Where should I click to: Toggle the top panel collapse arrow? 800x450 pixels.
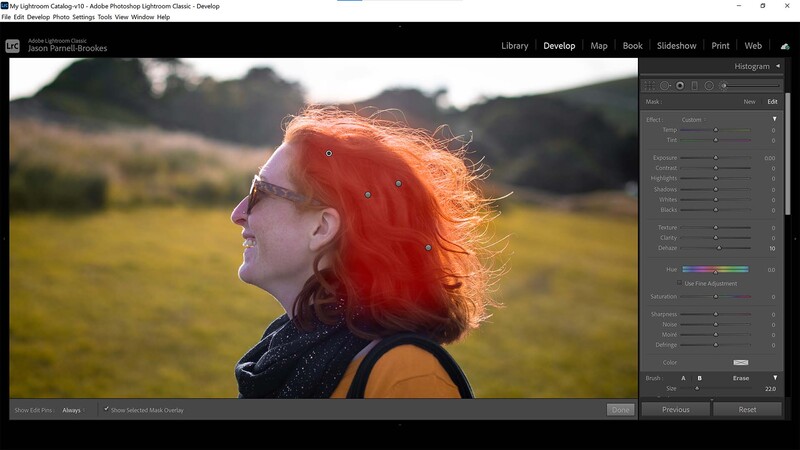coord(399,26)
